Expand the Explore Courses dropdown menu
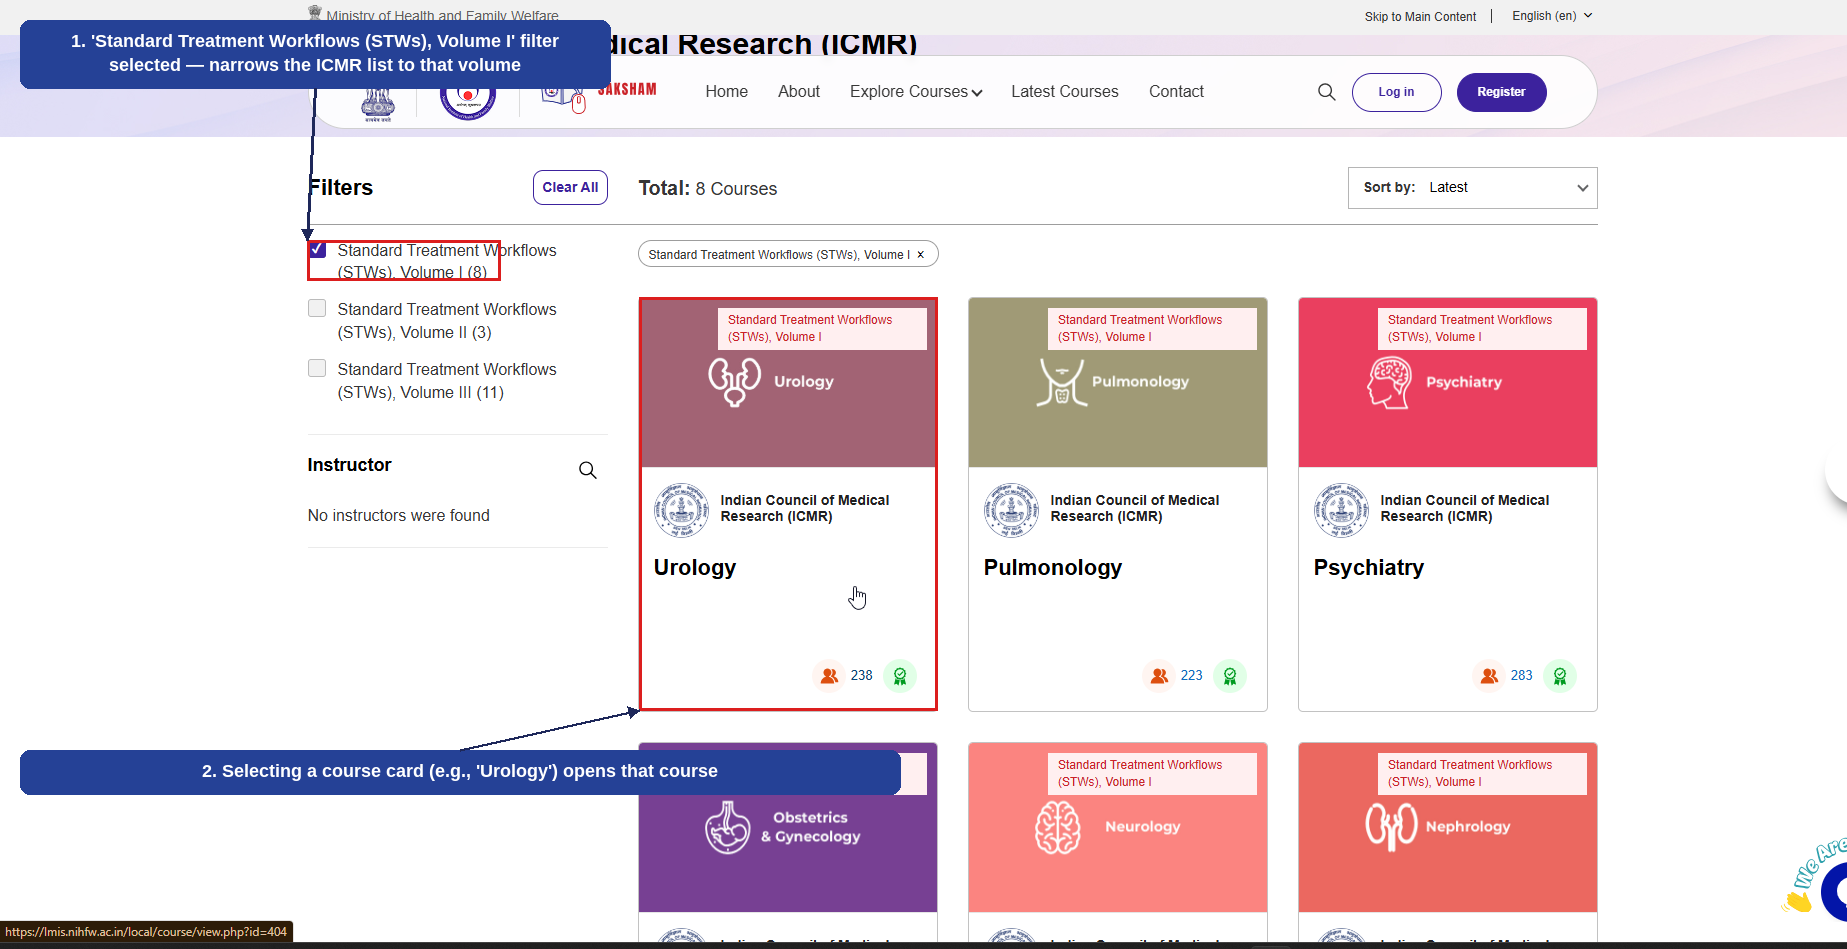 pos(916,92)
